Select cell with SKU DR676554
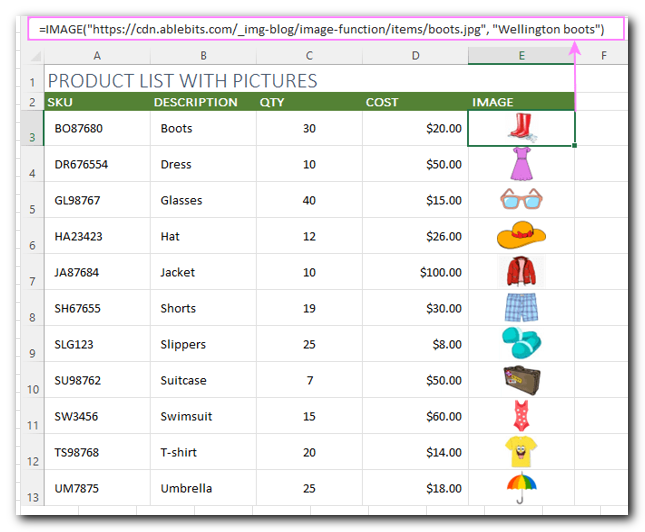The height and width of the screenshot is (532, 645). [x=97, y=164]
